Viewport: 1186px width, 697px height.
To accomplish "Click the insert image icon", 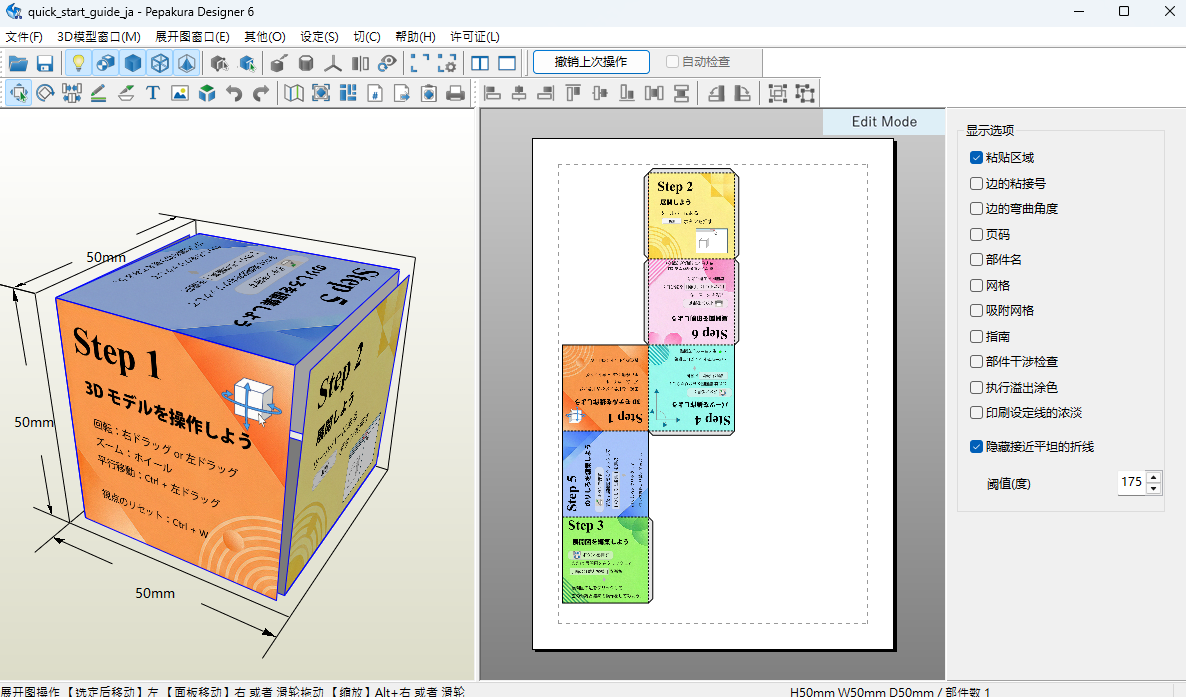I will 180,93.
